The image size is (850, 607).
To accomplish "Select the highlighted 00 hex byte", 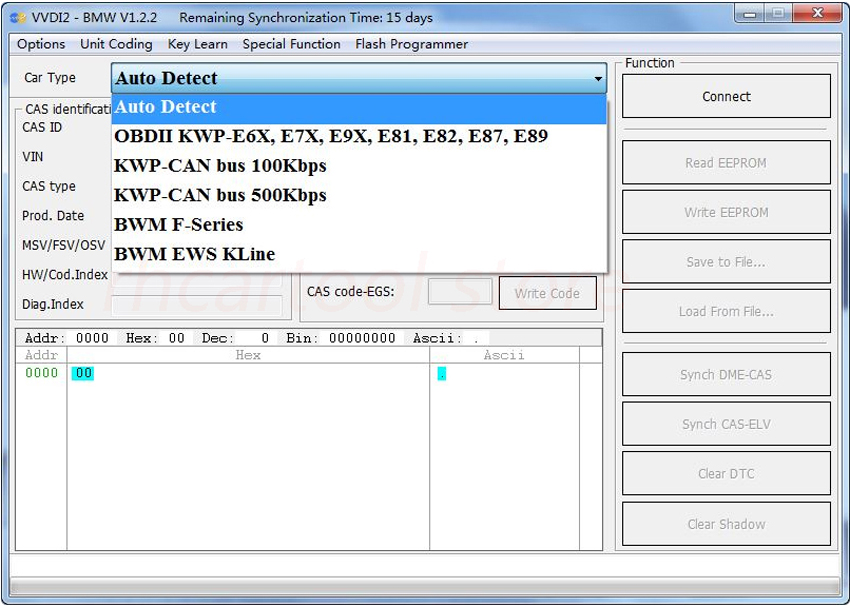I will point(82,373).
